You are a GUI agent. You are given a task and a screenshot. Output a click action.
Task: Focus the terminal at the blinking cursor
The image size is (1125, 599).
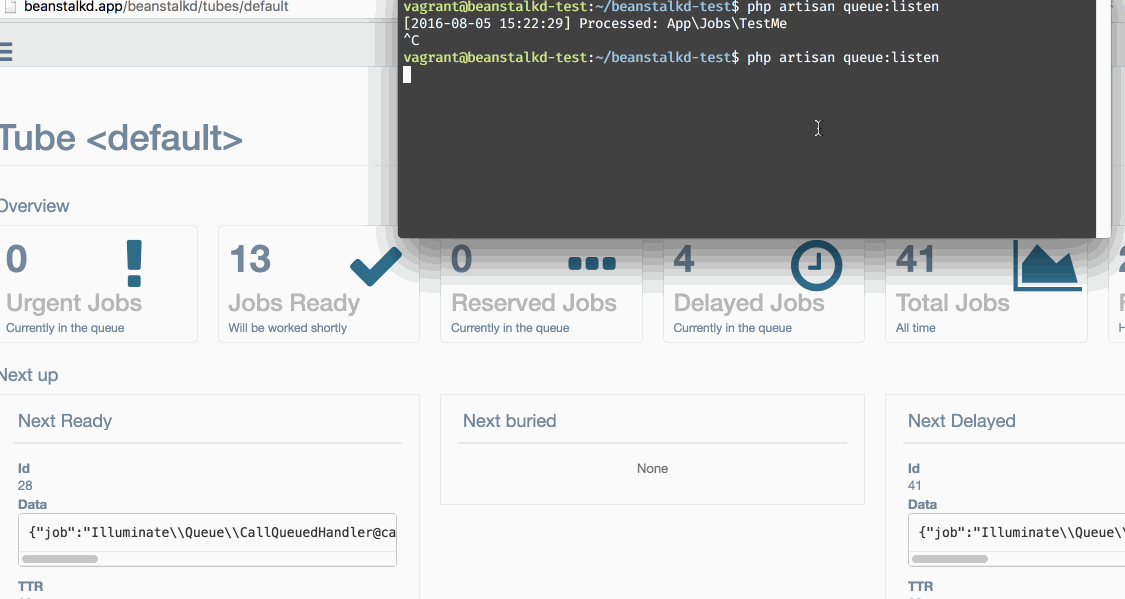pyautogui.click(x=408, y=75)
